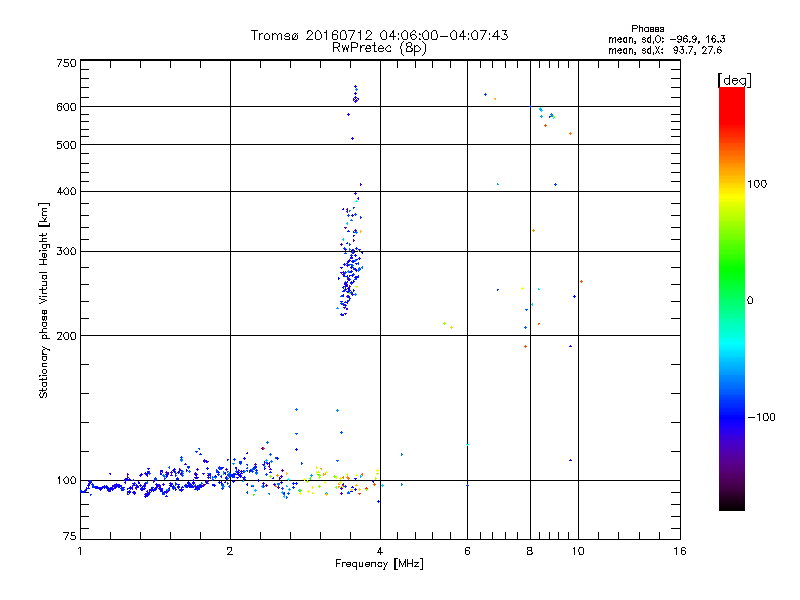Click the 'mean, sd,X: 93.7, 27.6' line
This screenshot has width=800, height=600.
pyautogui.click(x=665, y=50)
